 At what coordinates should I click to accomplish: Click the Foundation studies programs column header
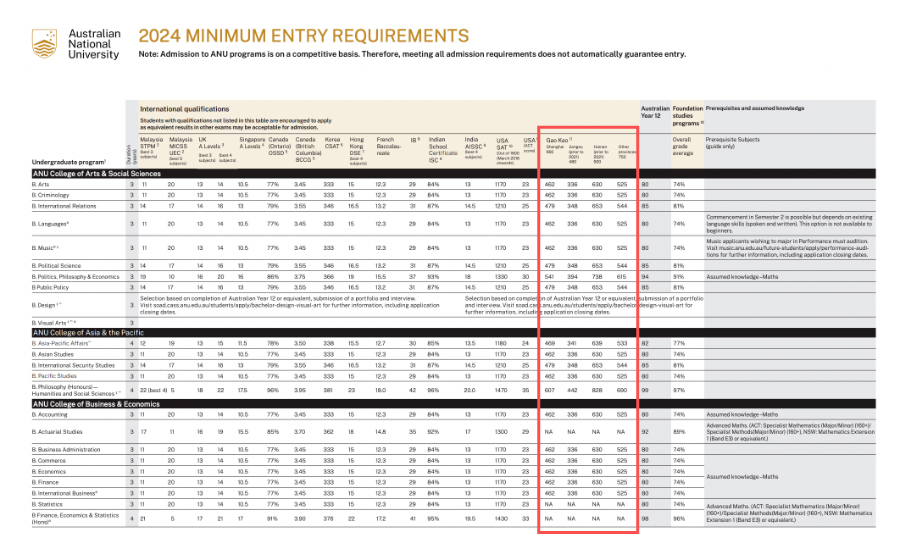pos(688,115)
